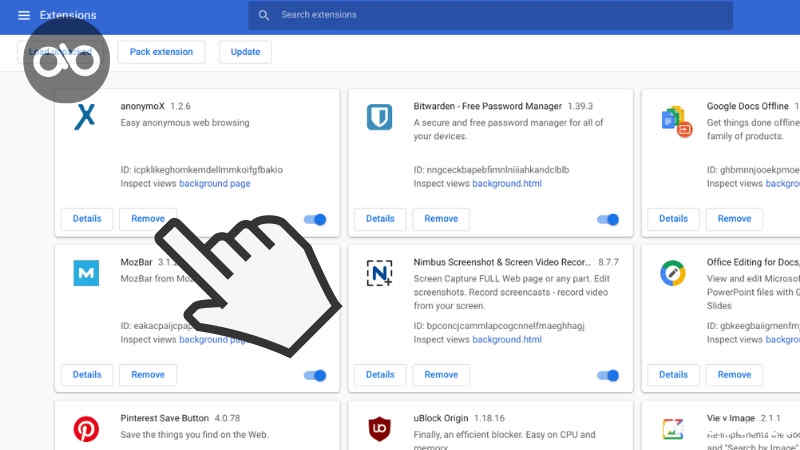
Task: Disable the Bitwarden extension toggle
Action: point(608,219)
